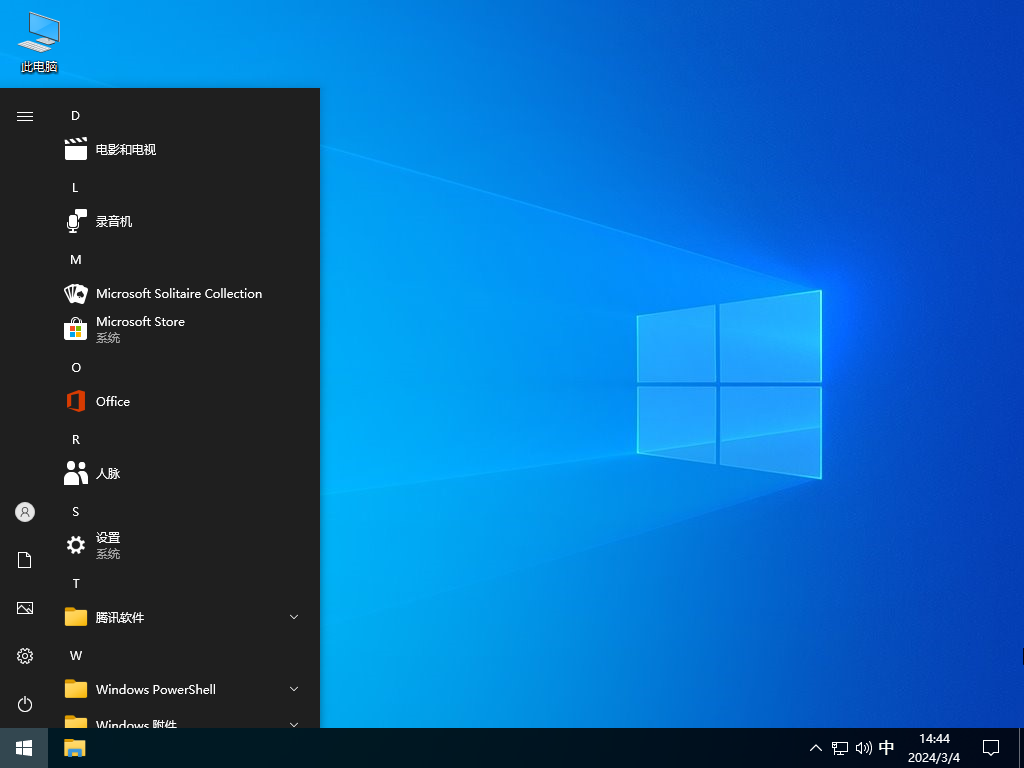Expand the Start hamburger menu

[25, 116]
